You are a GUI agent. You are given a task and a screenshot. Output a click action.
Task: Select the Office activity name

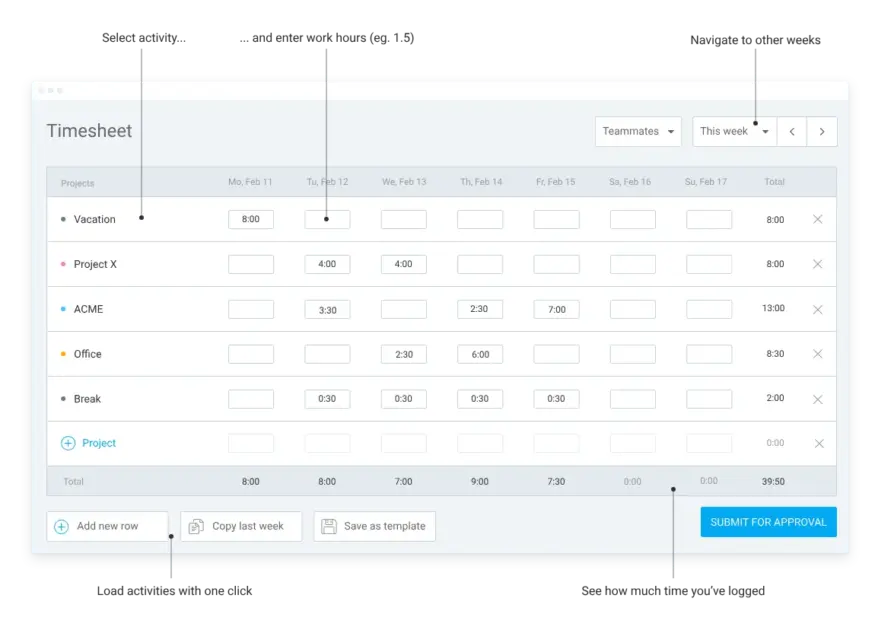88,354
